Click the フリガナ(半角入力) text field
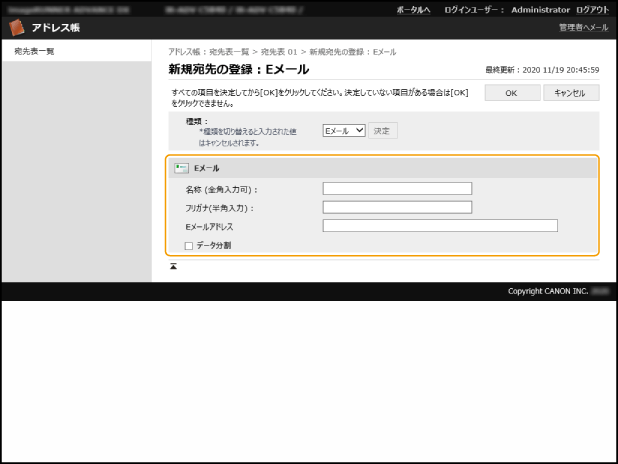618x464 pixels. click(397, 207)
